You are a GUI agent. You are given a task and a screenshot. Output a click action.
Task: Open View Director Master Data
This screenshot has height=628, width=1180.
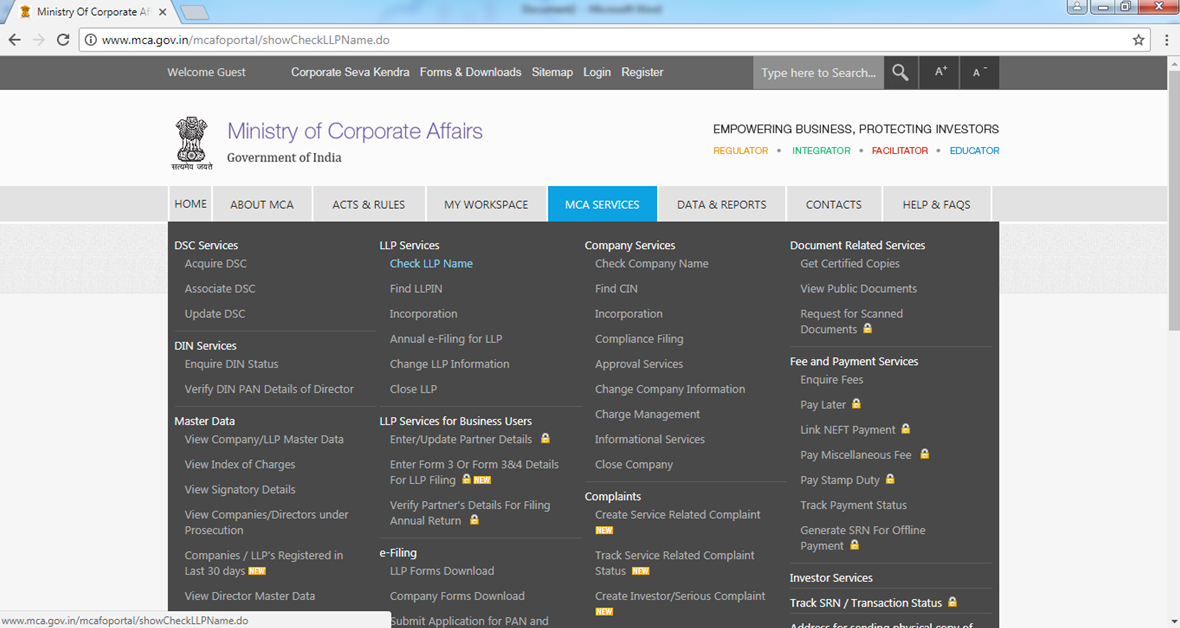[x=249, y=596]
